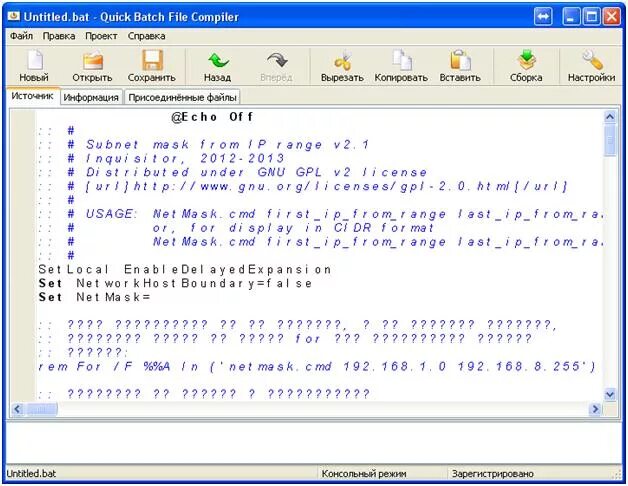Place cursor on '@Echo Off' line

point(212,117)
